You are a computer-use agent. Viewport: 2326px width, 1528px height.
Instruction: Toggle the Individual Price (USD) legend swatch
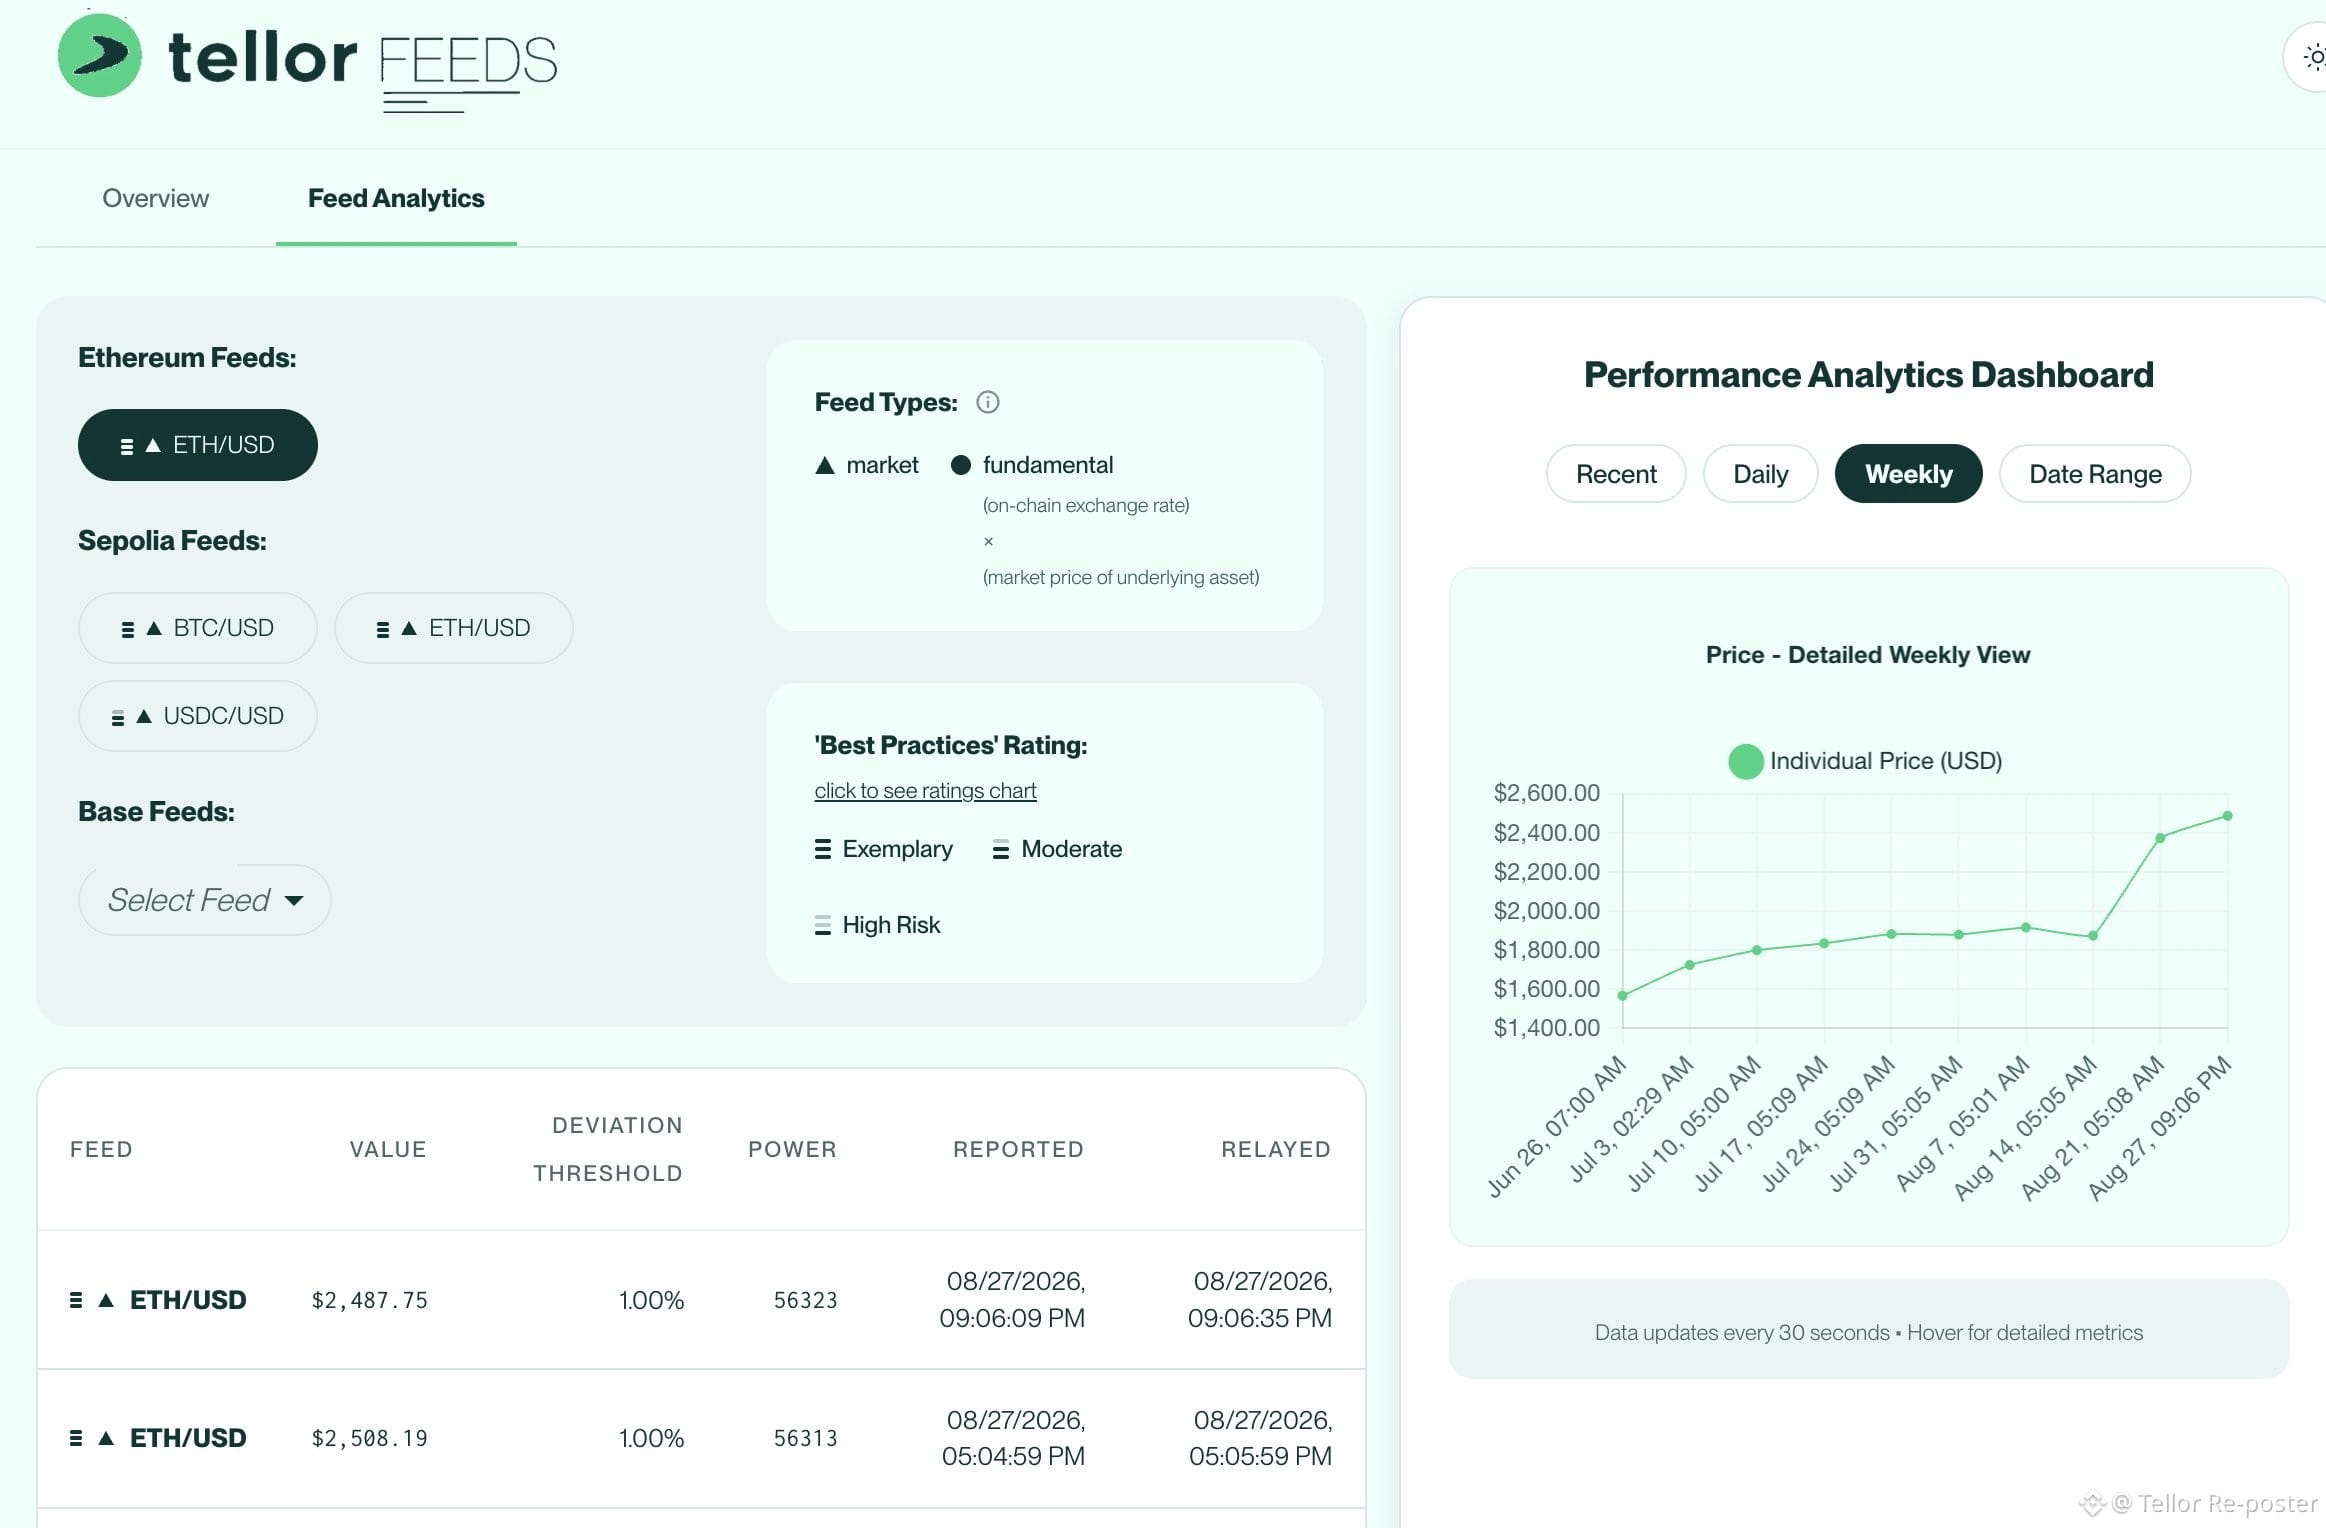(1746, 761)
